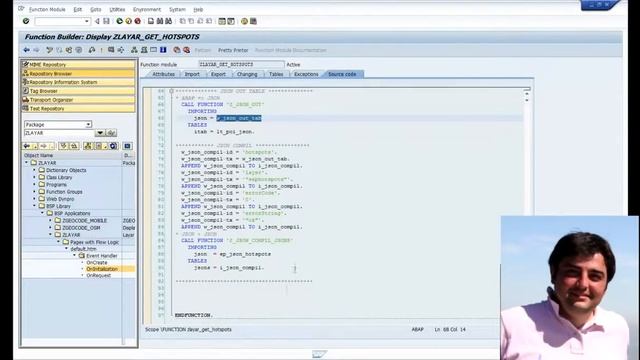Screen dimensions: 640x360
Task: Click the source editor vertical scrollbar up arrow
Action: (527, 94)
